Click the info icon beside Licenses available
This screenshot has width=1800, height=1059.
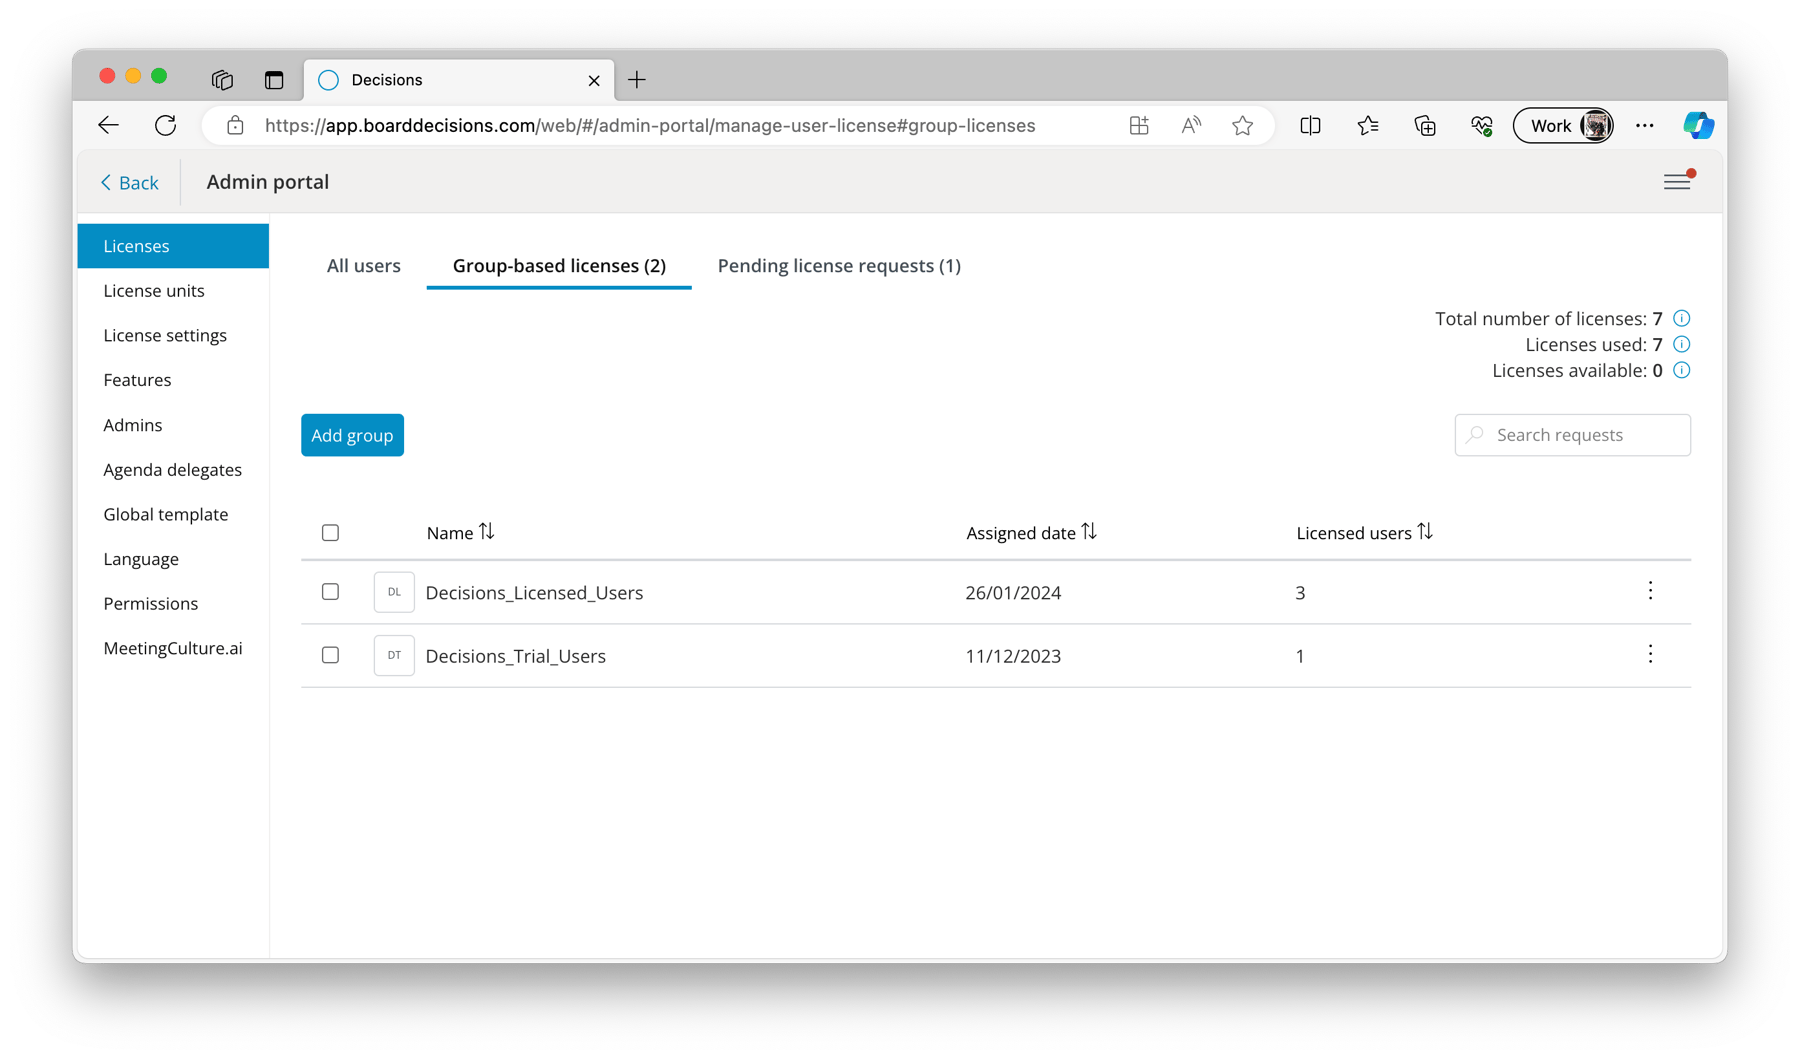[1681, 370]
